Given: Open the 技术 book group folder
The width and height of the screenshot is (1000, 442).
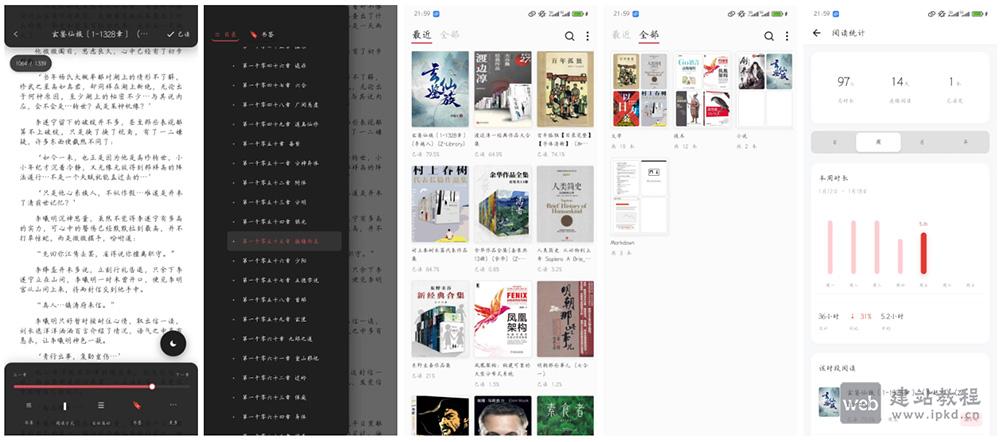Looking at the screenshot, I should [702, 90].
